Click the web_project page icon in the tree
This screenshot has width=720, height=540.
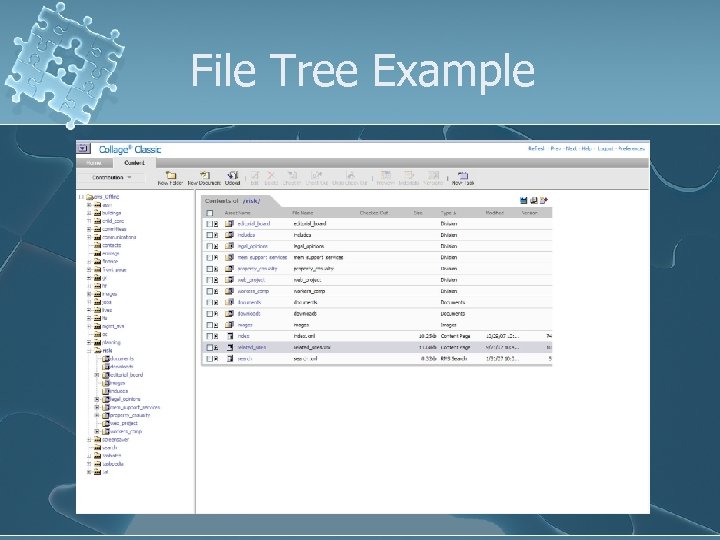point(106,423)
